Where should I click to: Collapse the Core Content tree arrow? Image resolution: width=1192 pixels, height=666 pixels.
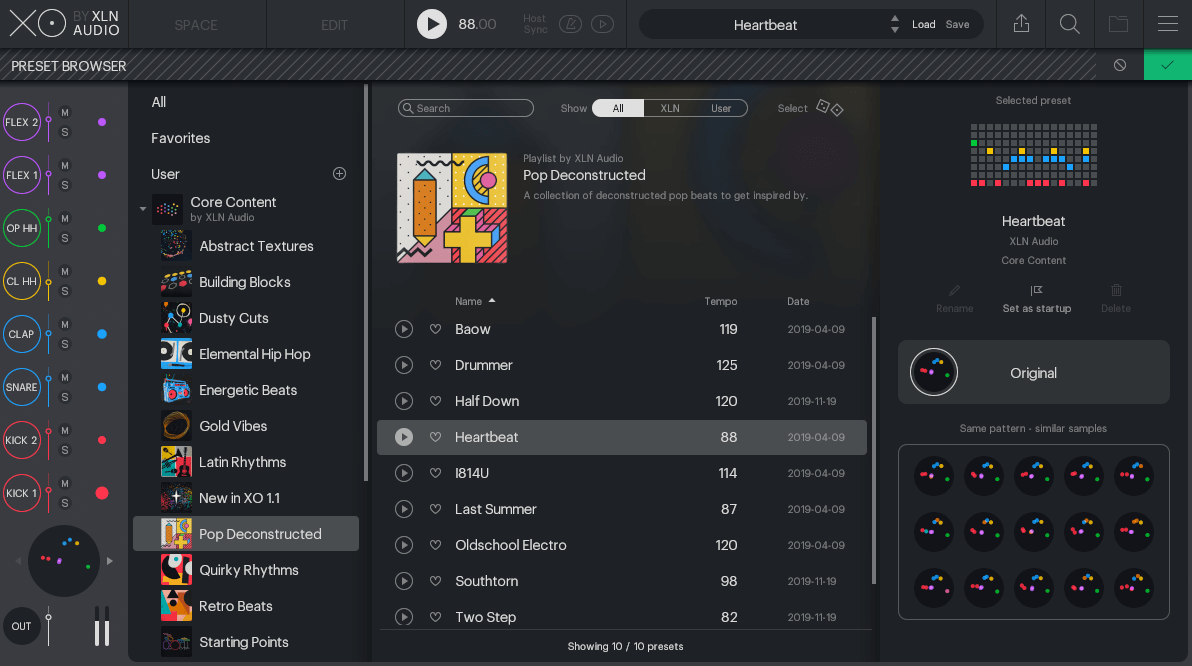pos(143,209)
